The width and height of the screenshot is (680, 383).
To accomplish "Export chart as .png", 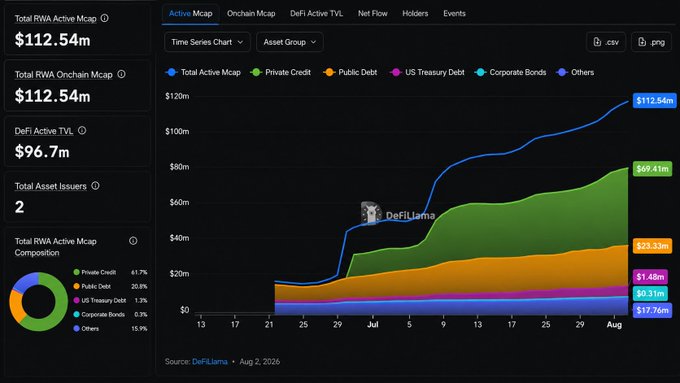I will pos(651,42).
